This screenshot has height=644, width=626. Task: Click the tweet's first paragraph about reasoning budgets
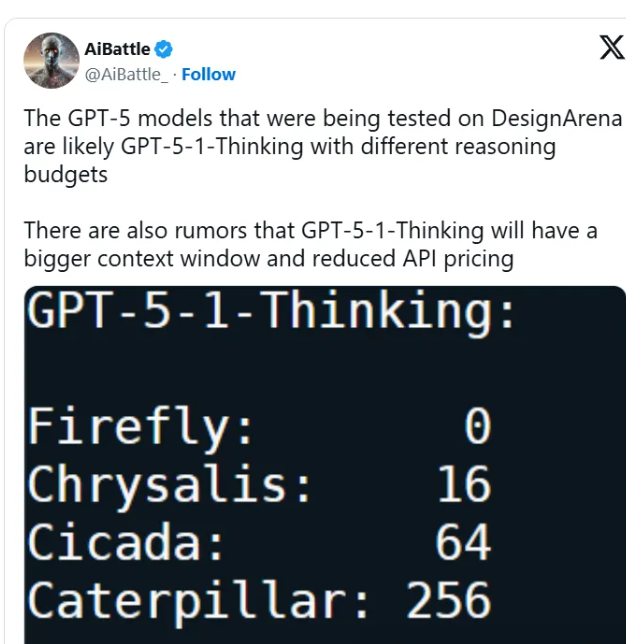click(300, 146)
